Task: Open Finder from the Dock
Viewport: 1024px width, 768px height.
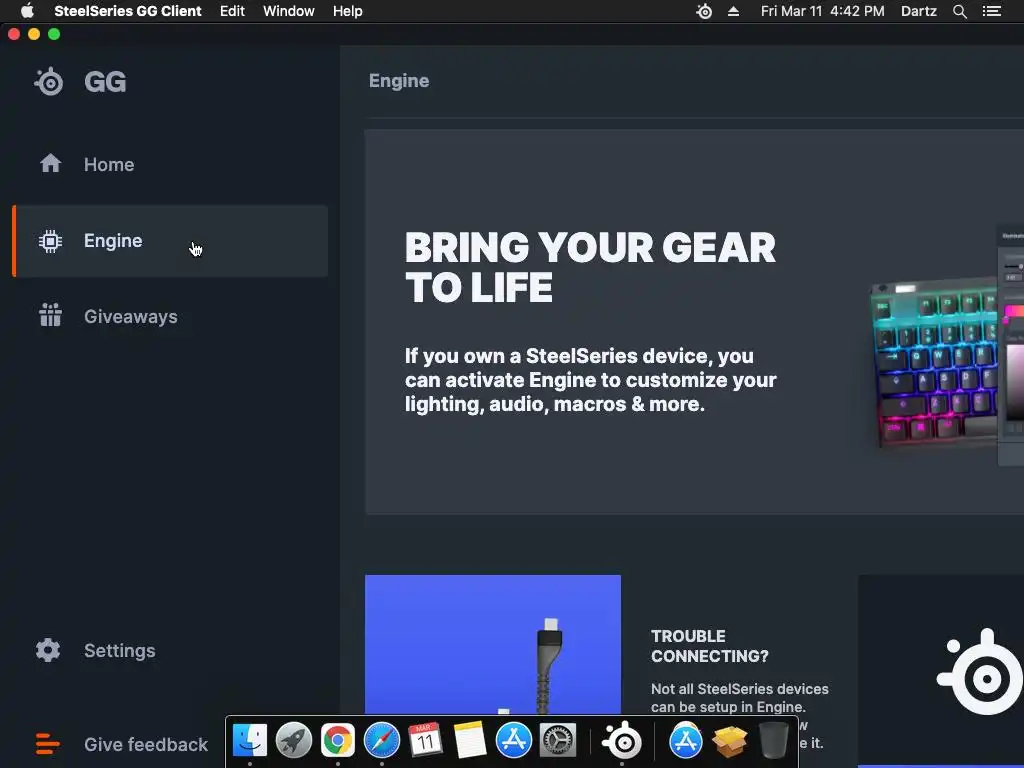Action: pyautogui.click(x=249, y=740)
